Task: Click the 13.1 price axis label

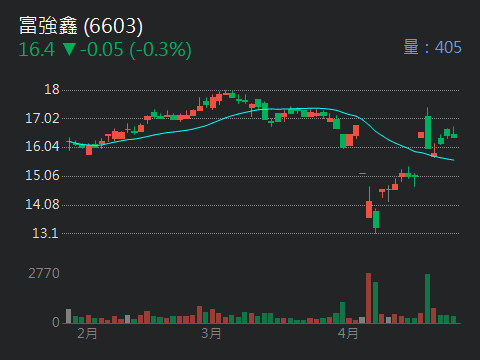Action: coord(45,233)
